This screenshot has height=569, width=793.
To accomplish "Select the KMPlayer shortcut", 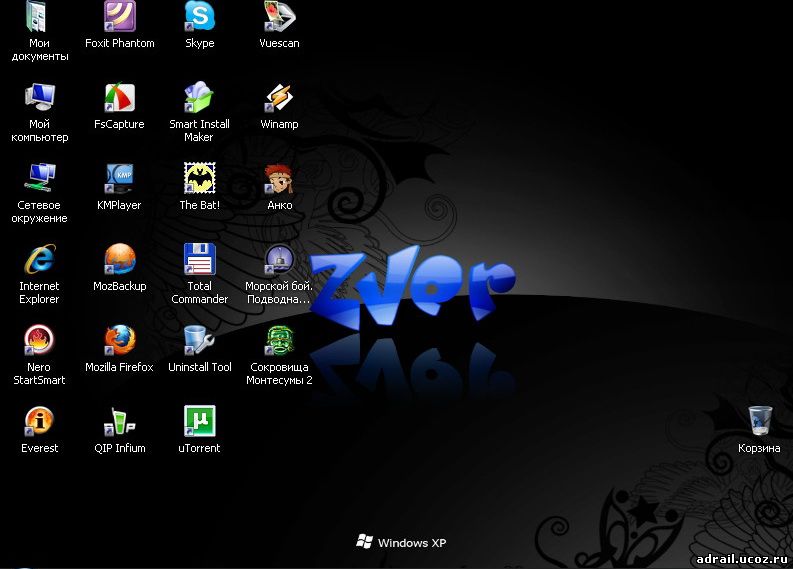I will (x=119, y=178).
